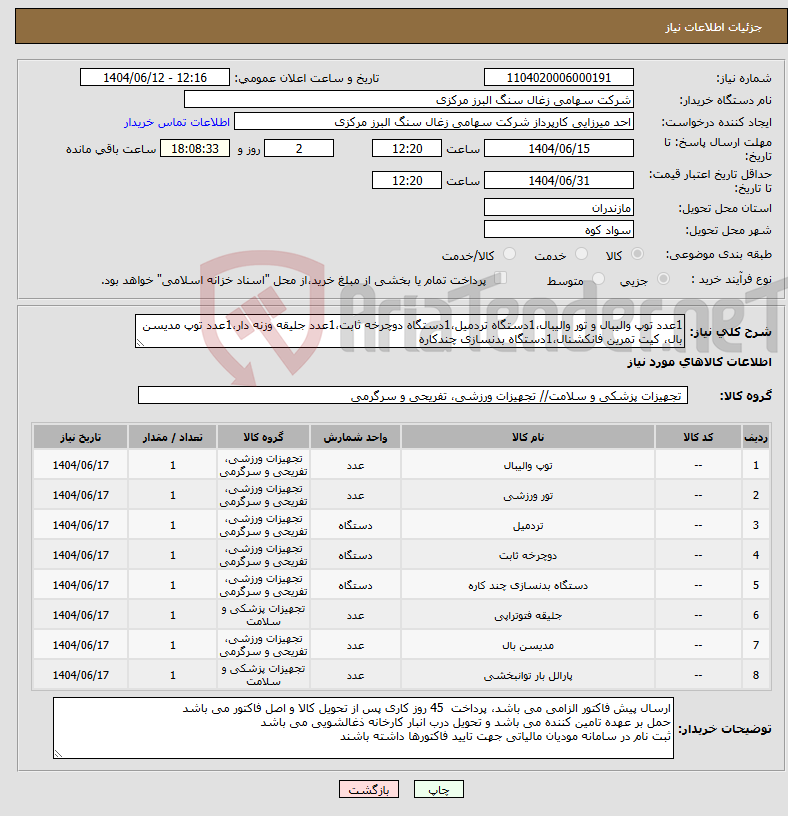Click the public announcement date-time field

[155, 78]
